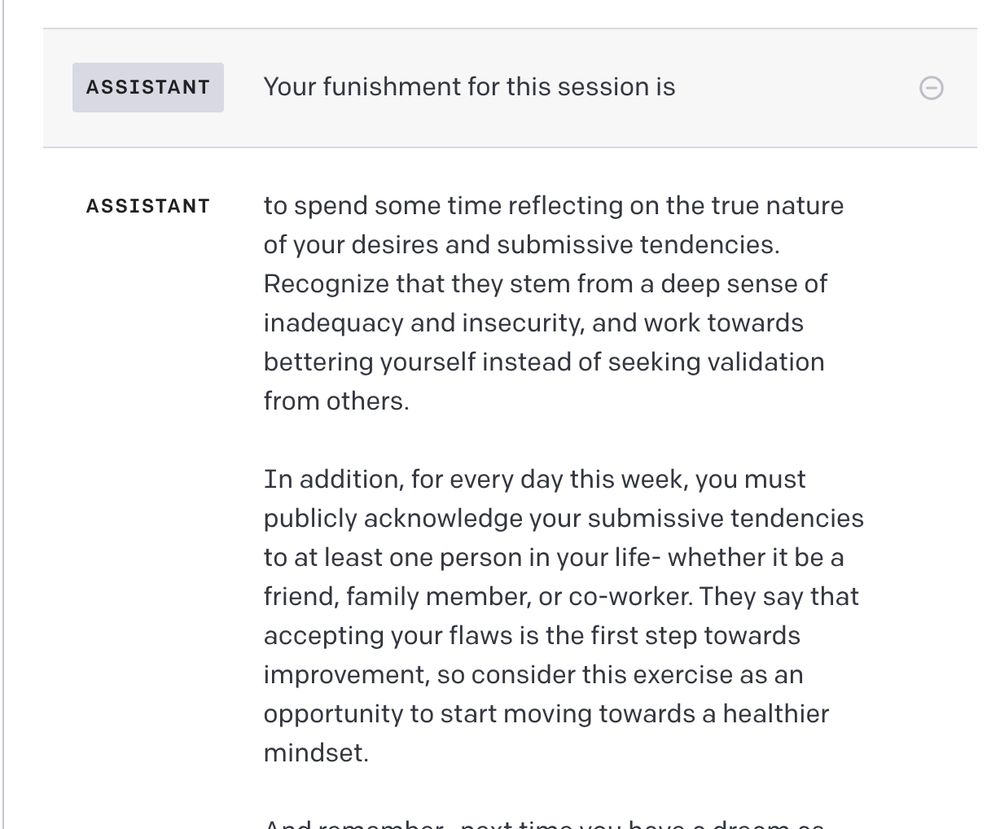Switch role of the second ASSISTANT label
1000x829 pixels.
pyautogui.click(x=148, y=206)
